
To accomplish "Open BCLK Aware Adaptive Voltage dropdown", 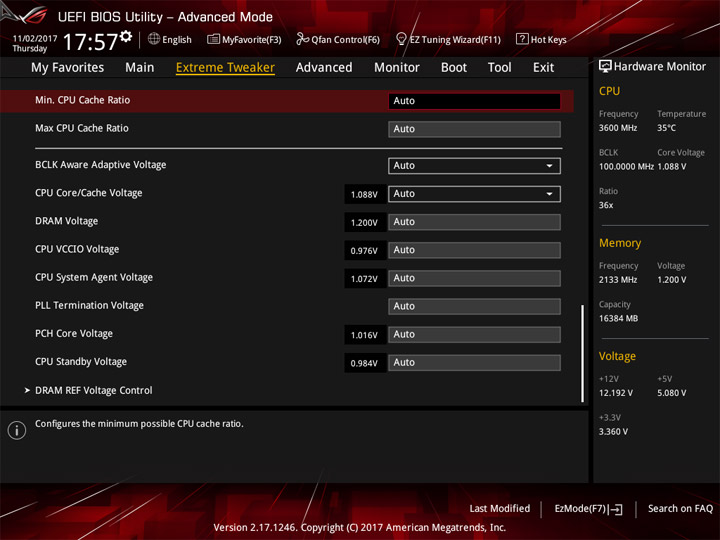I will coord(474,166).
